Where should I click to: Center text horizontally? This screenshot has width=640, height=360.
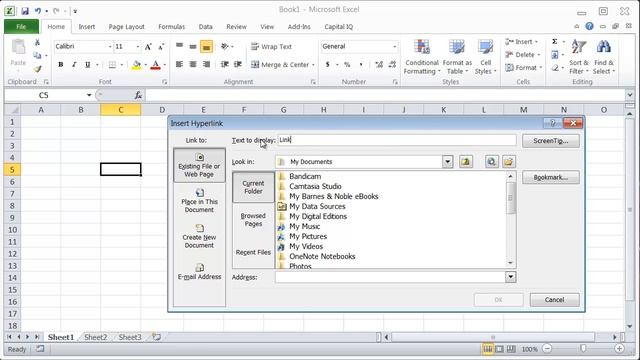[193, 64]
